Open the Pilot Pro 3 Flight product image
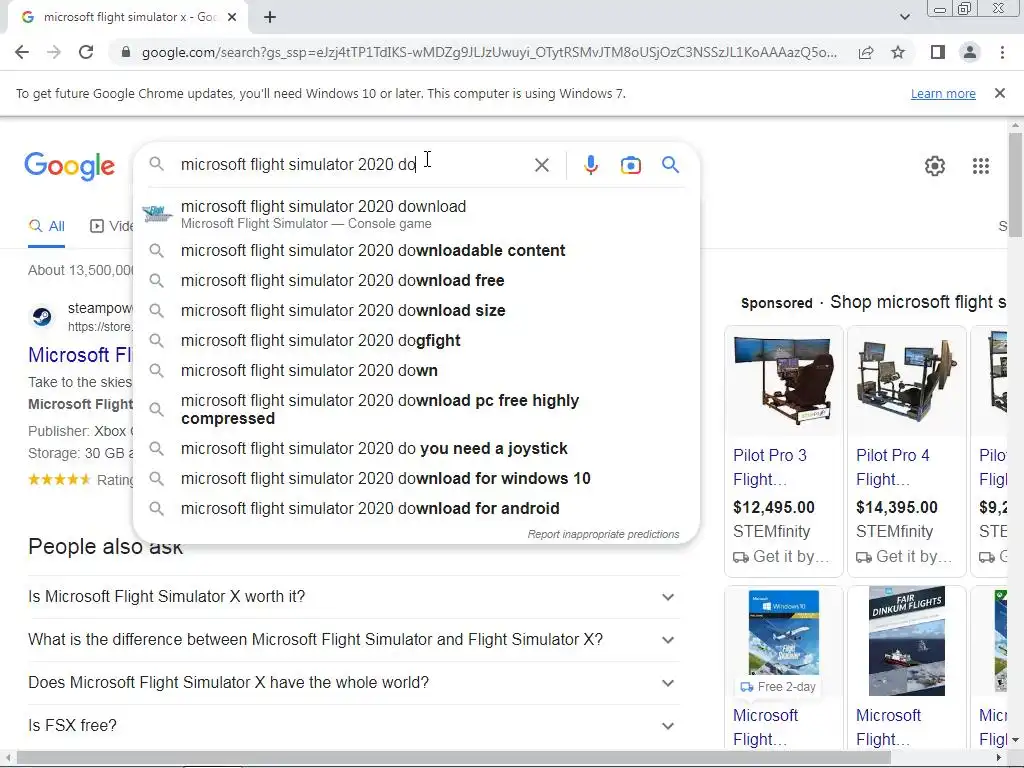This screenshot has height=768, width=1024. (783, 381)
